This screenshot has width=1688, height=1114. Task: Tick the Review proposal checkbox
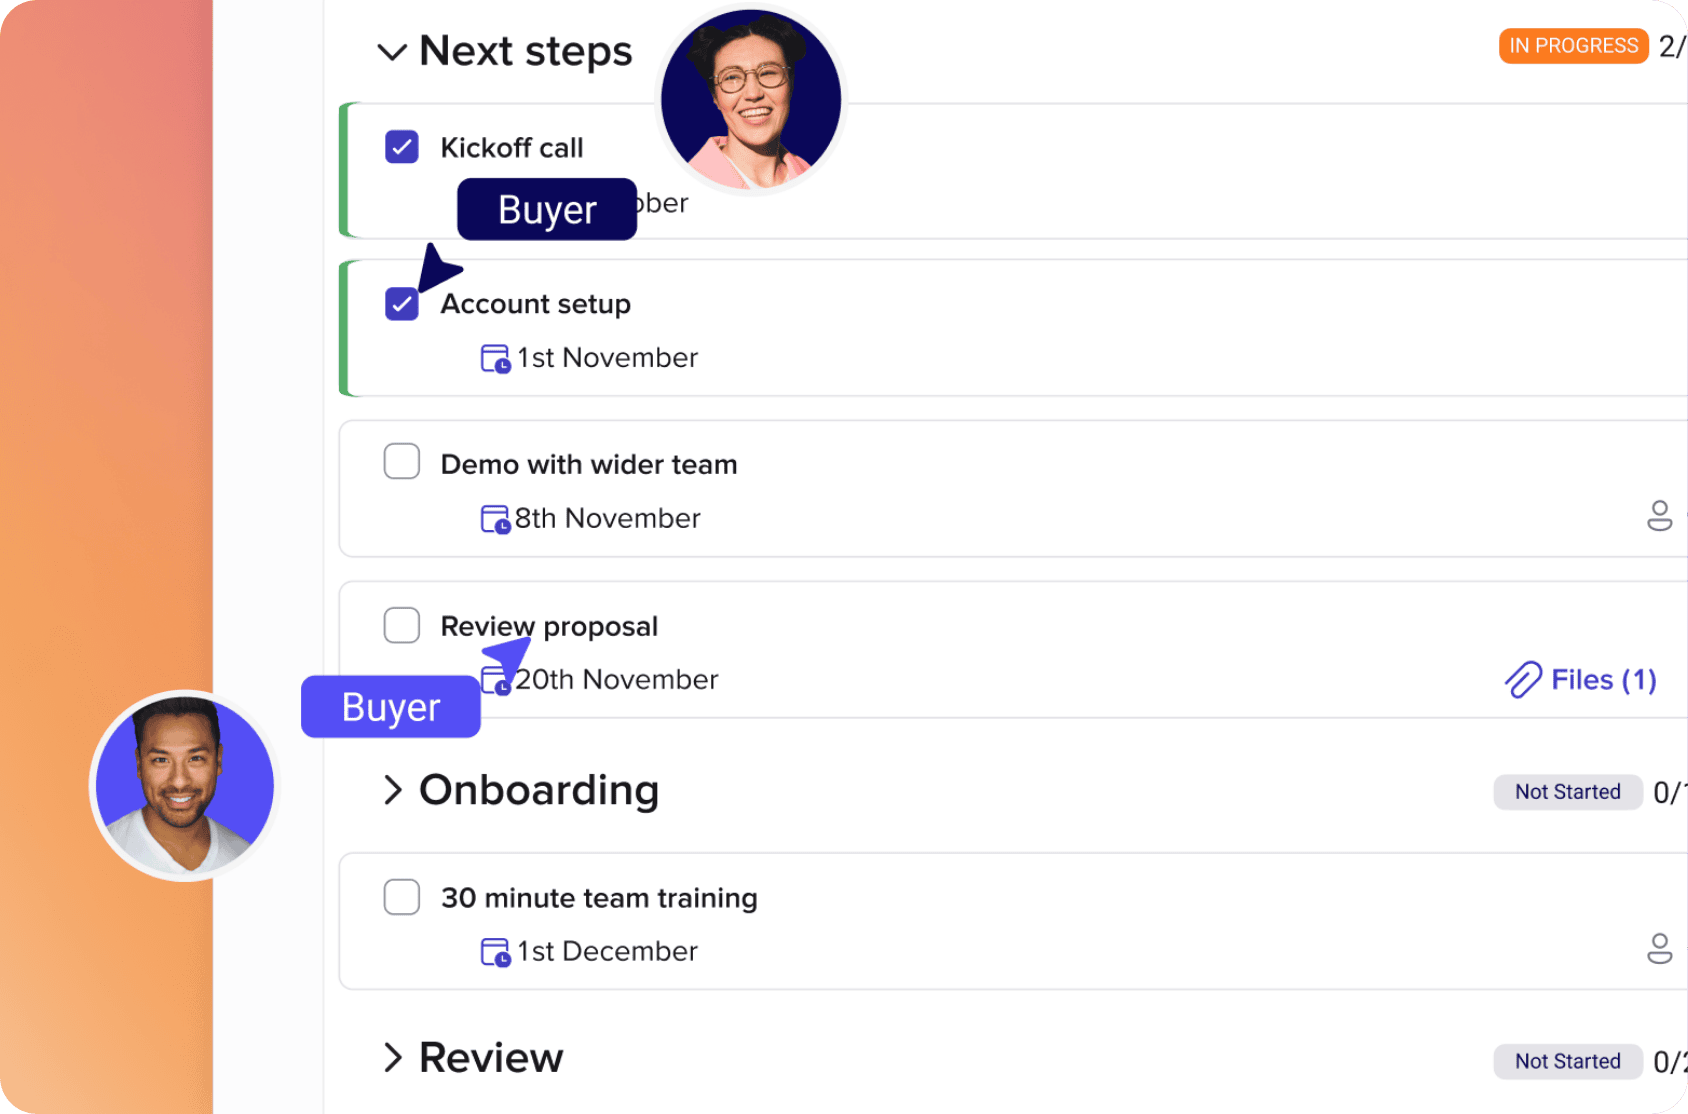coord(402,625)
